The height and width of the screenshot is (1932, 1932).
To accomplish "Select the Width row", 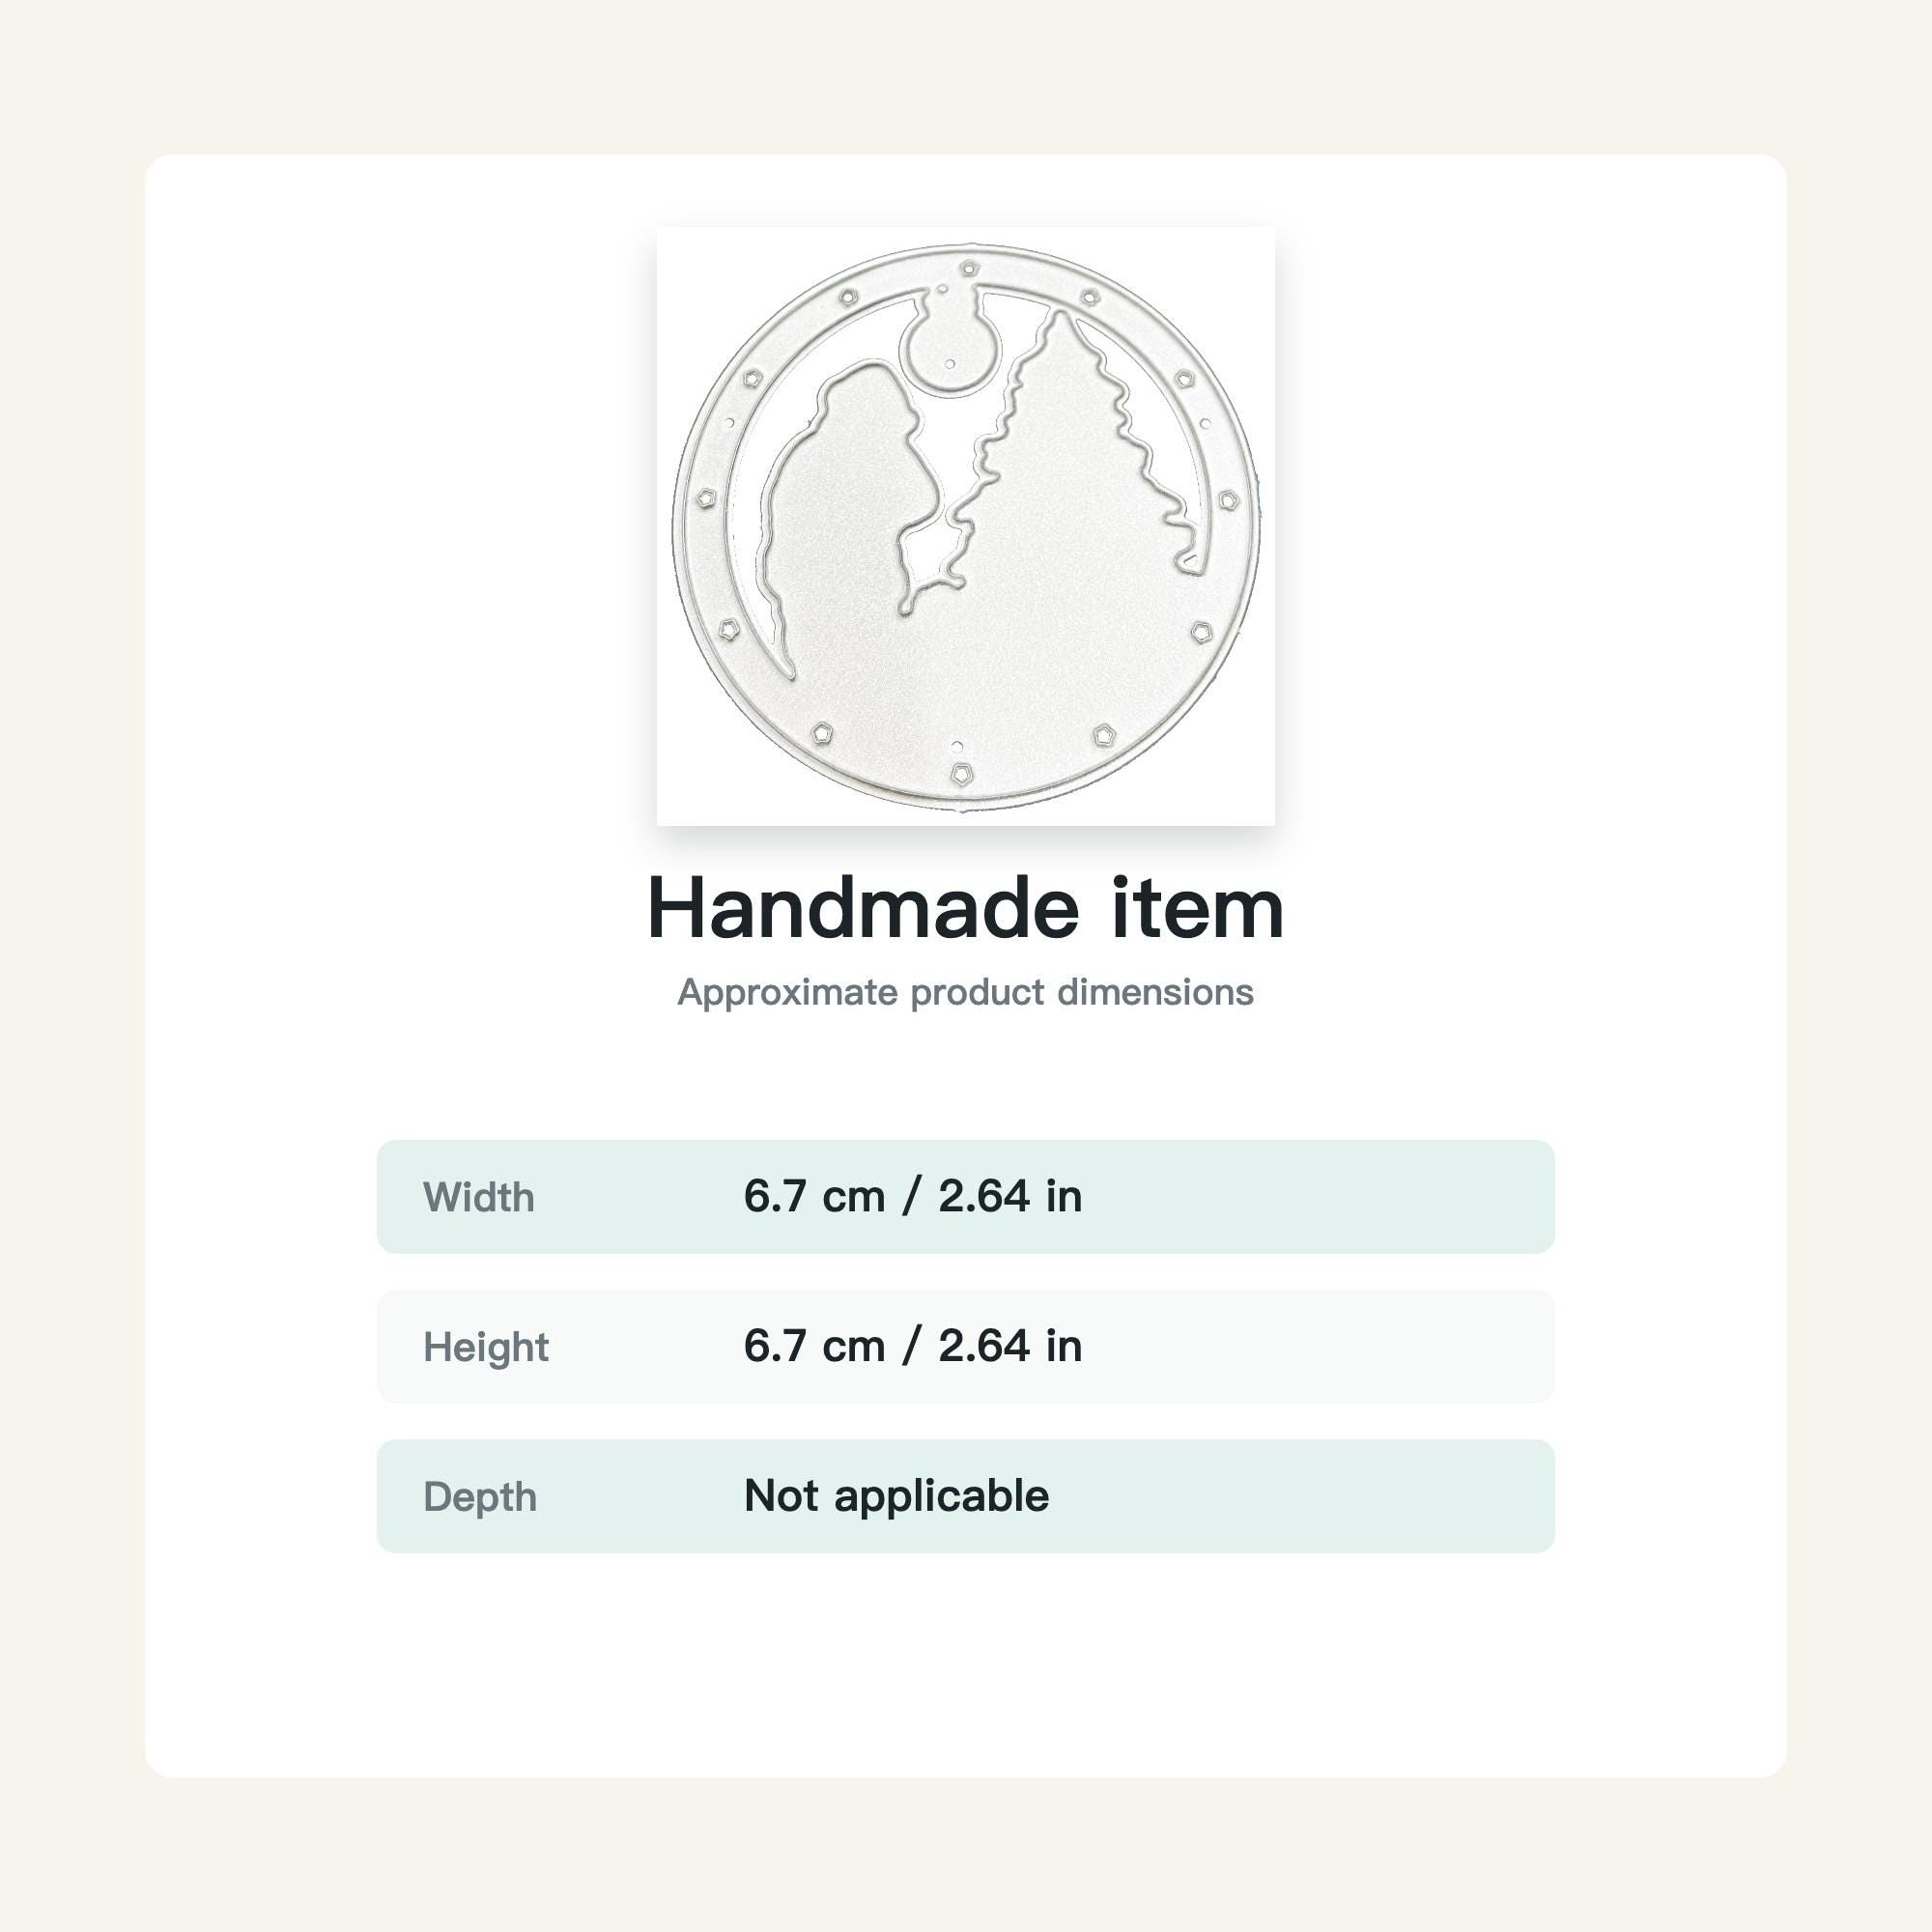I will 965,1196.
